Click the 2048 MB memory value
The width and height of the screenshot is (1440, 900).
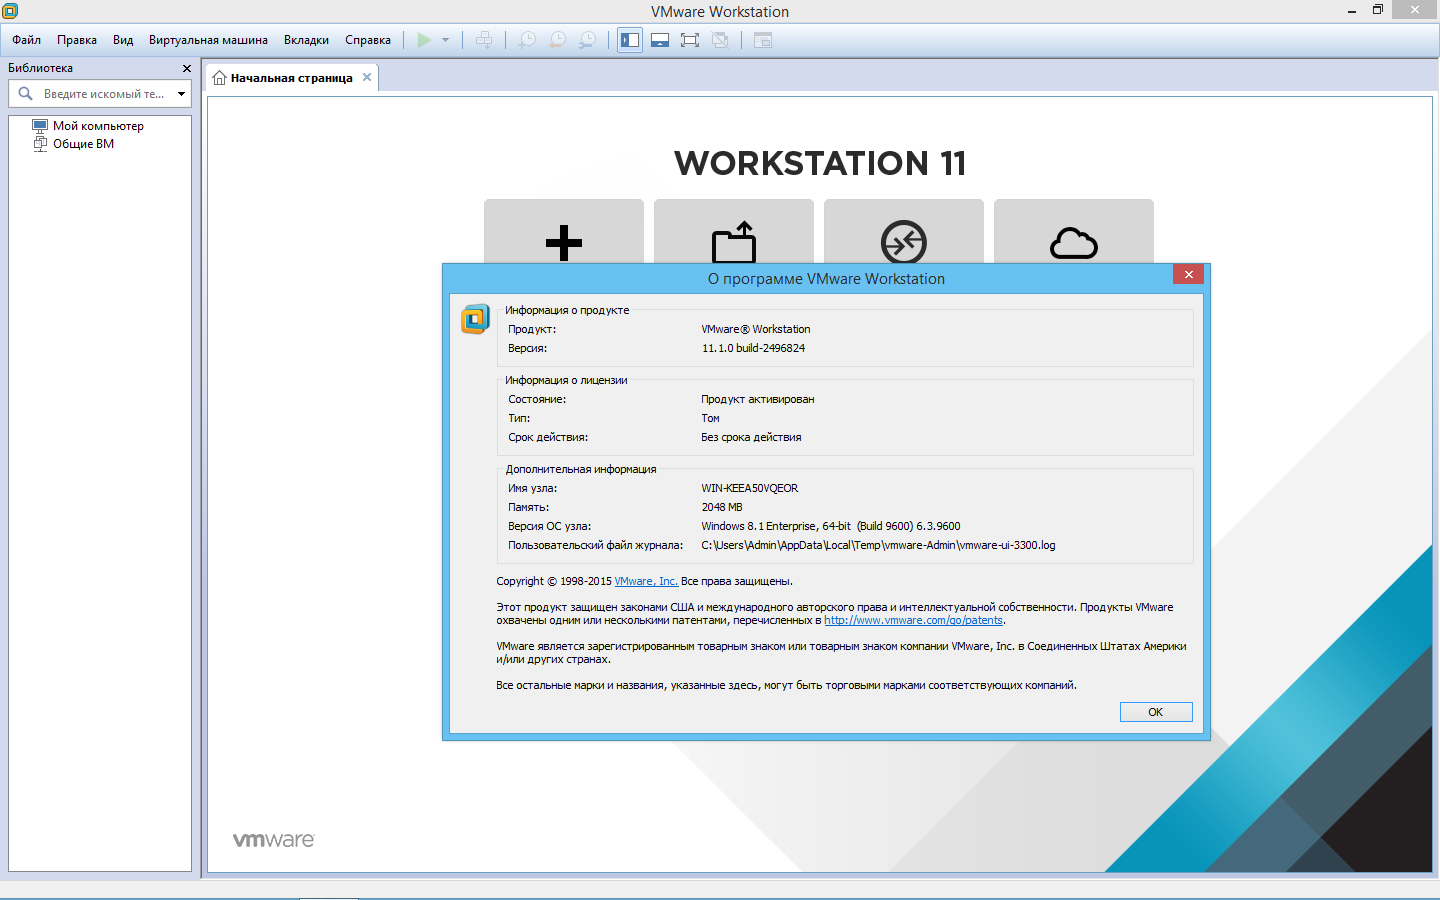(722, 507)
